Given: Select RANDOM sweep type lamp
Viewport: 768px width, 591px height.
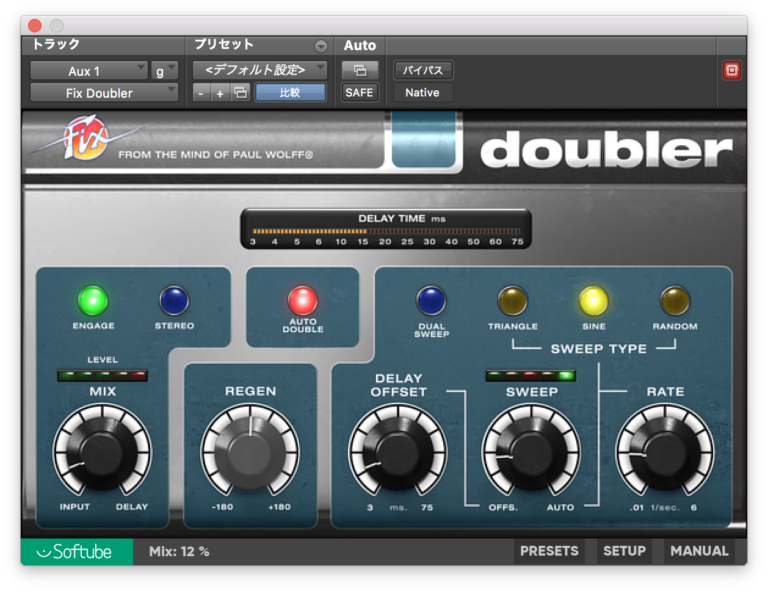Looking at the screenshot, I should pyautogui.click(x=675, y=300).
